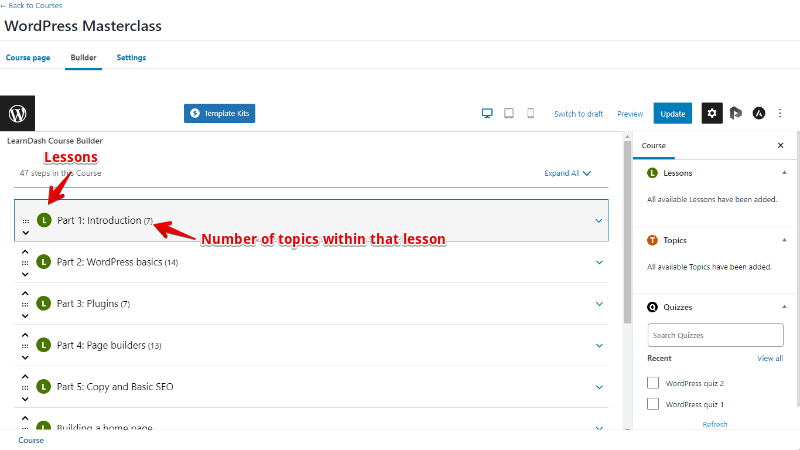Viewport: 800px width, 450px height.
Task: Move Part 2: WordPress basics down
Action: click(25, 274)
